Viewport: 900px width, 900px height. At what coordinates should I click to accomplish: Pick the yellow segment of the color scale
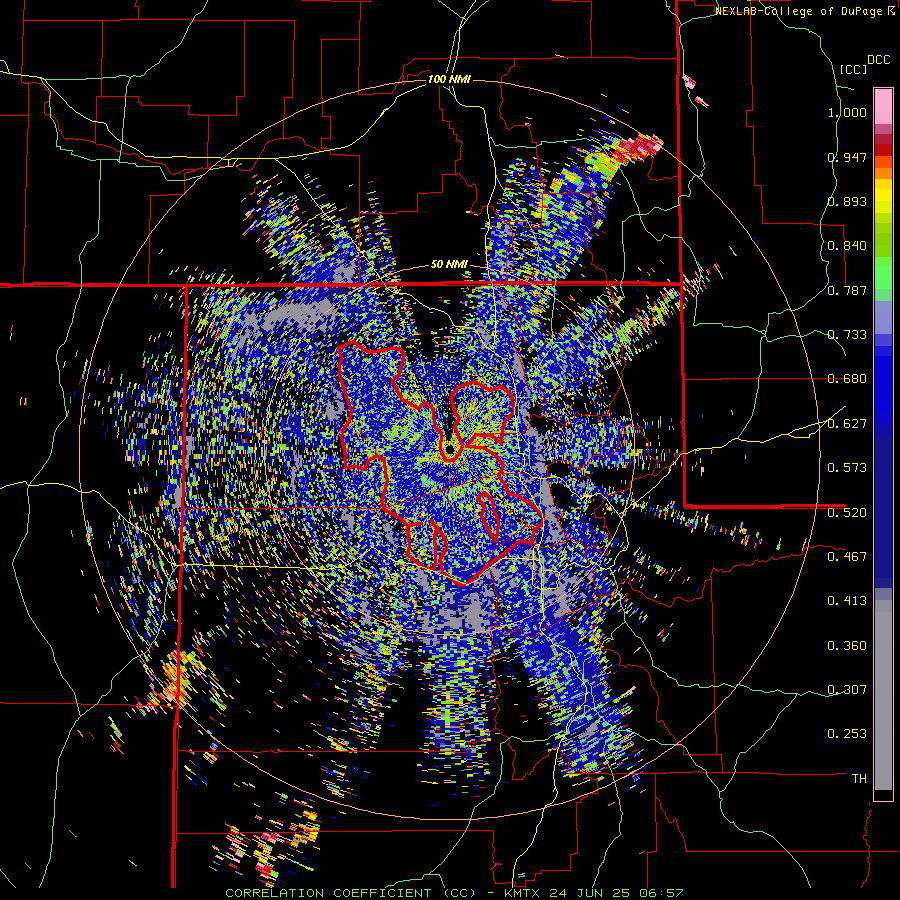pos(883,197)
